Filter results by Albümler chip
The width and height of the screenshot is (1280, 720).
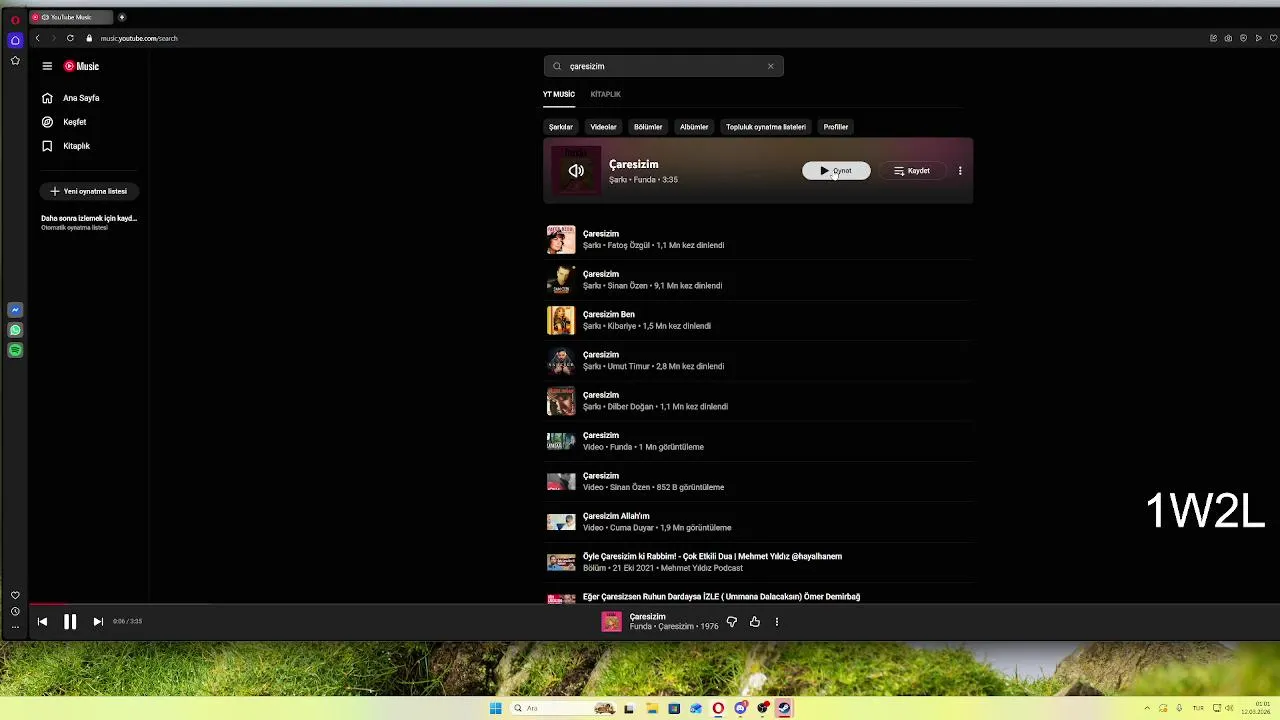tap(694, 127)
